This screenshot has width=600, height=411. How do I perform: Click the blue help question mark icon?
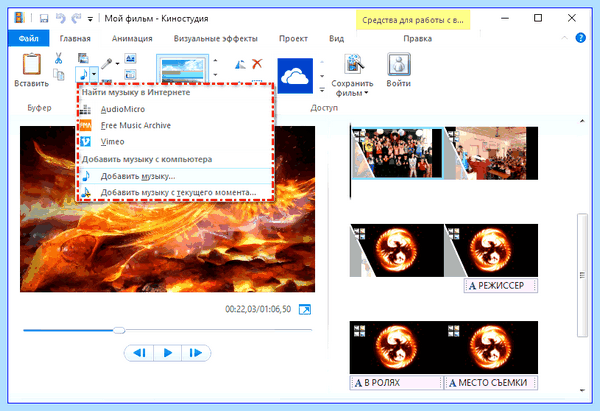pos(580,38)
